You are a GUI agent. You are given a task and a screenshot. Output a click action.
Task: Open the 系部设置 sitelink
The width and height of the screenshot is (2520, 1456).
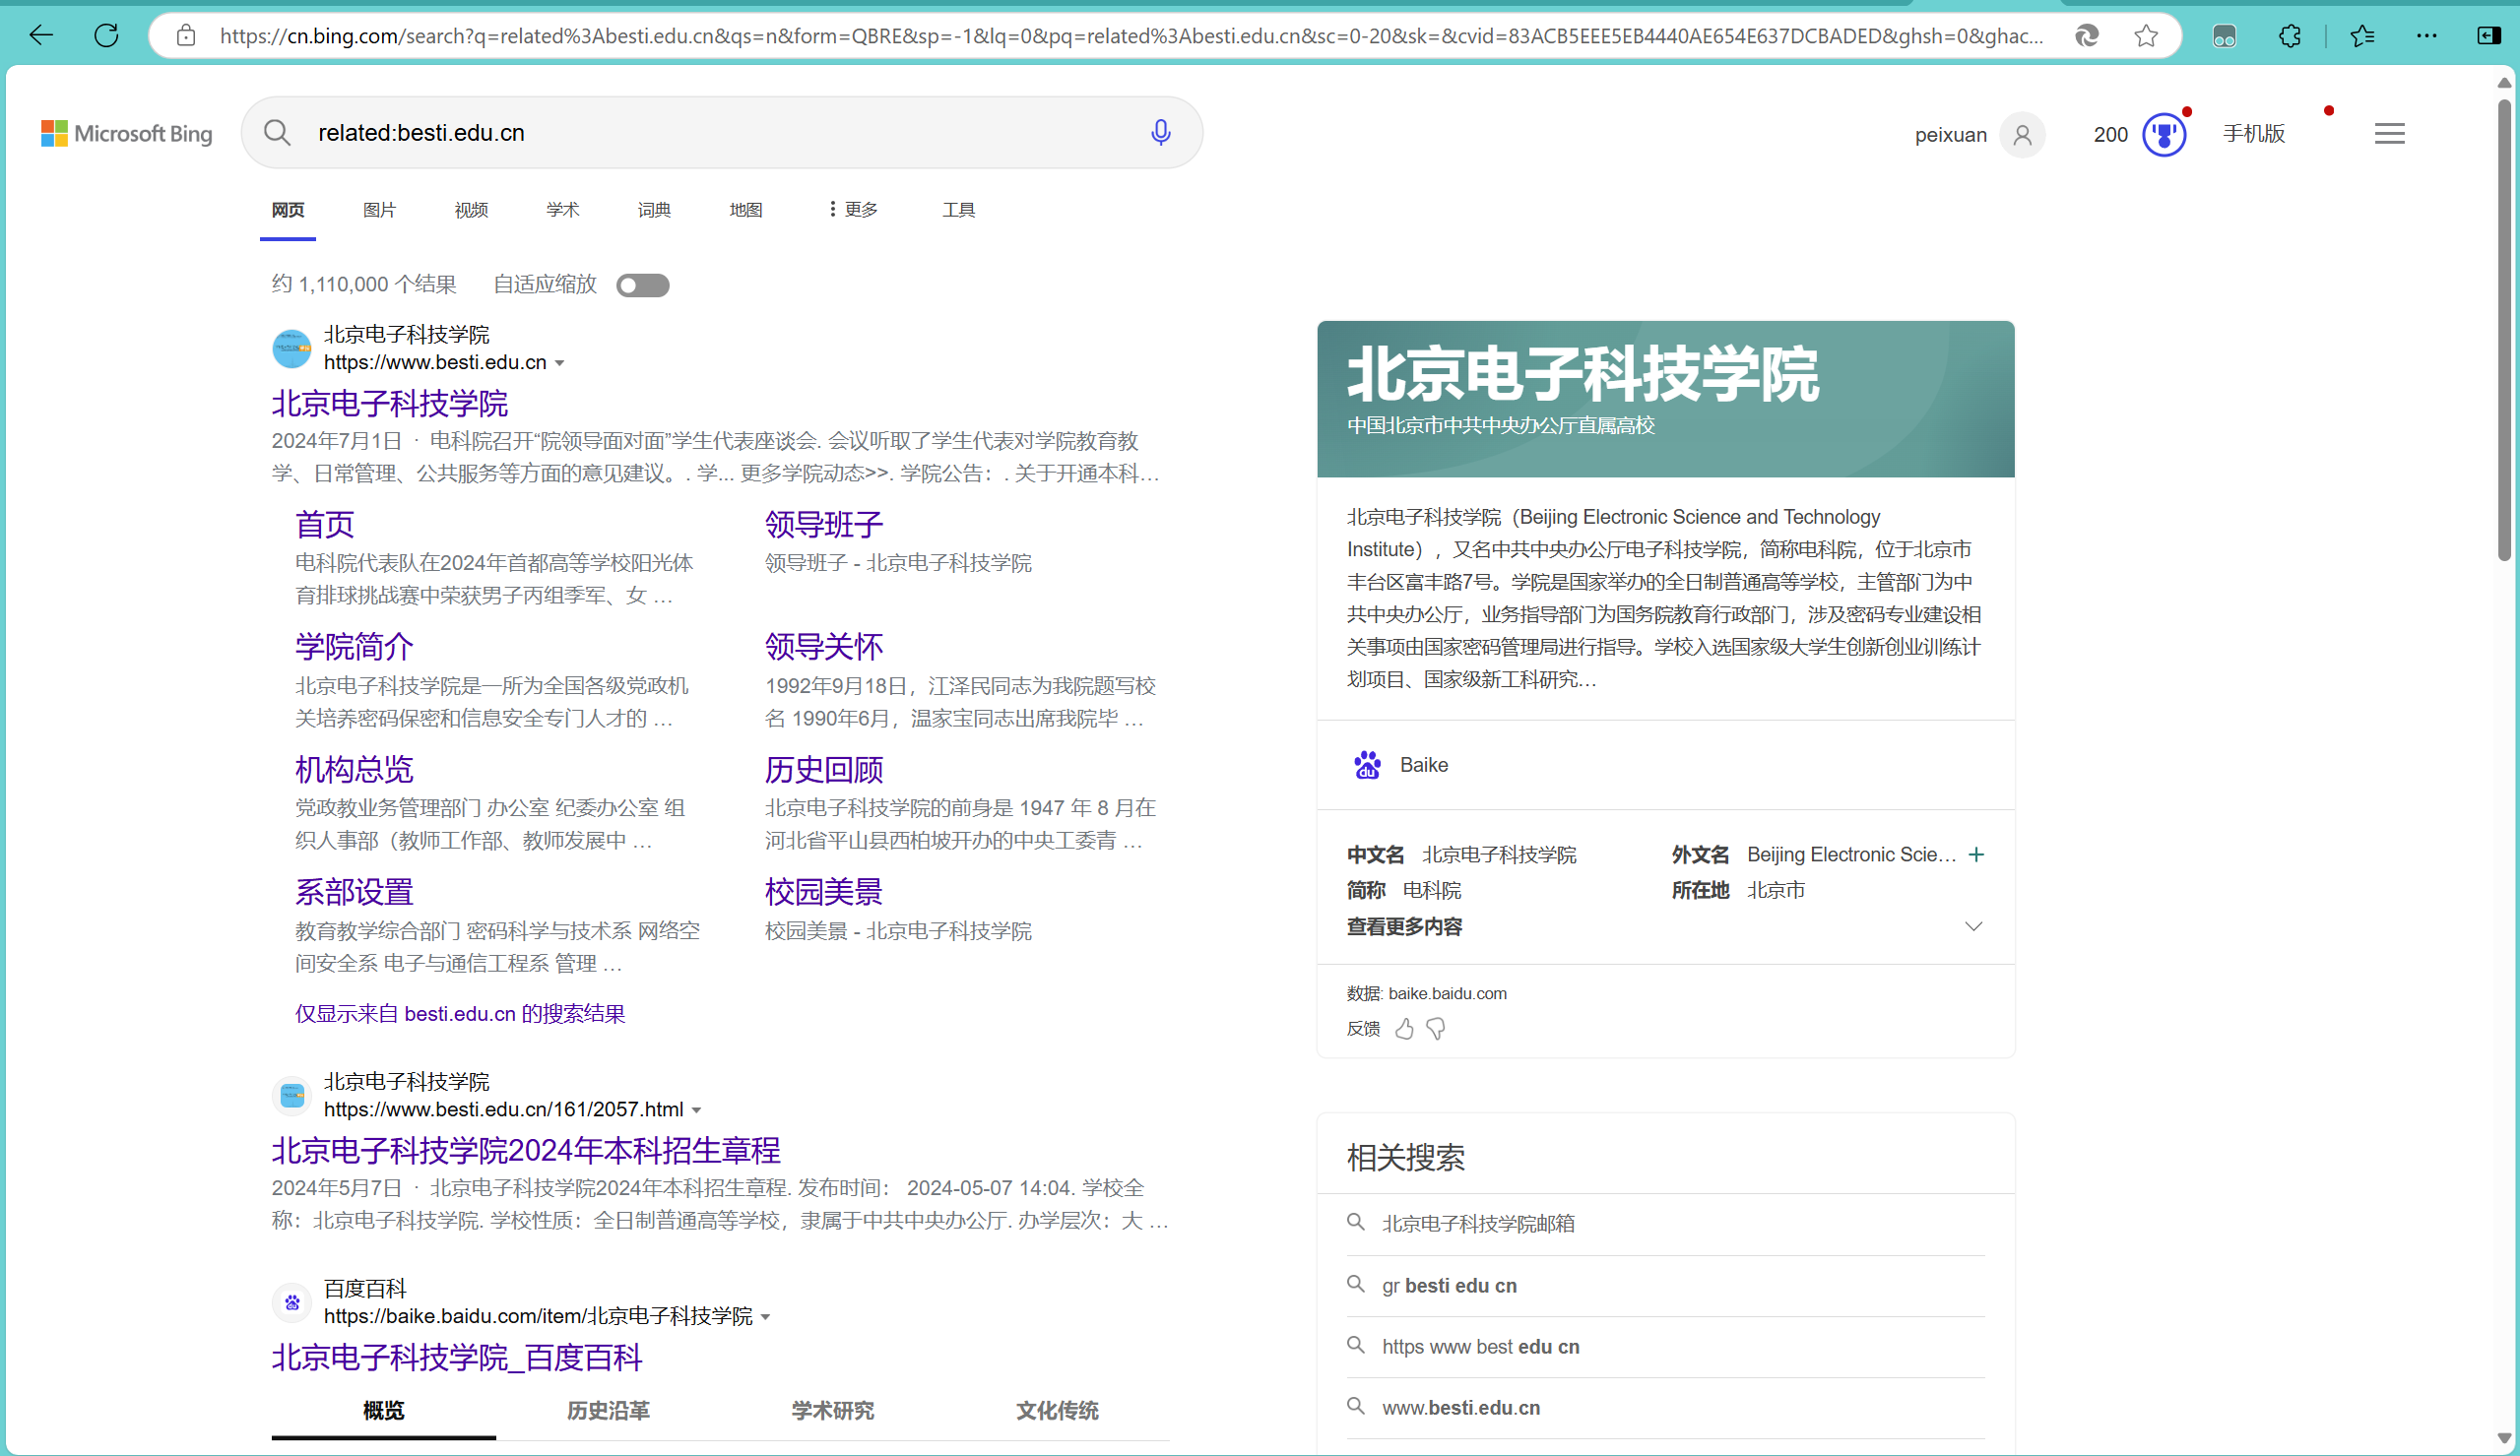(x=354, y=892)
